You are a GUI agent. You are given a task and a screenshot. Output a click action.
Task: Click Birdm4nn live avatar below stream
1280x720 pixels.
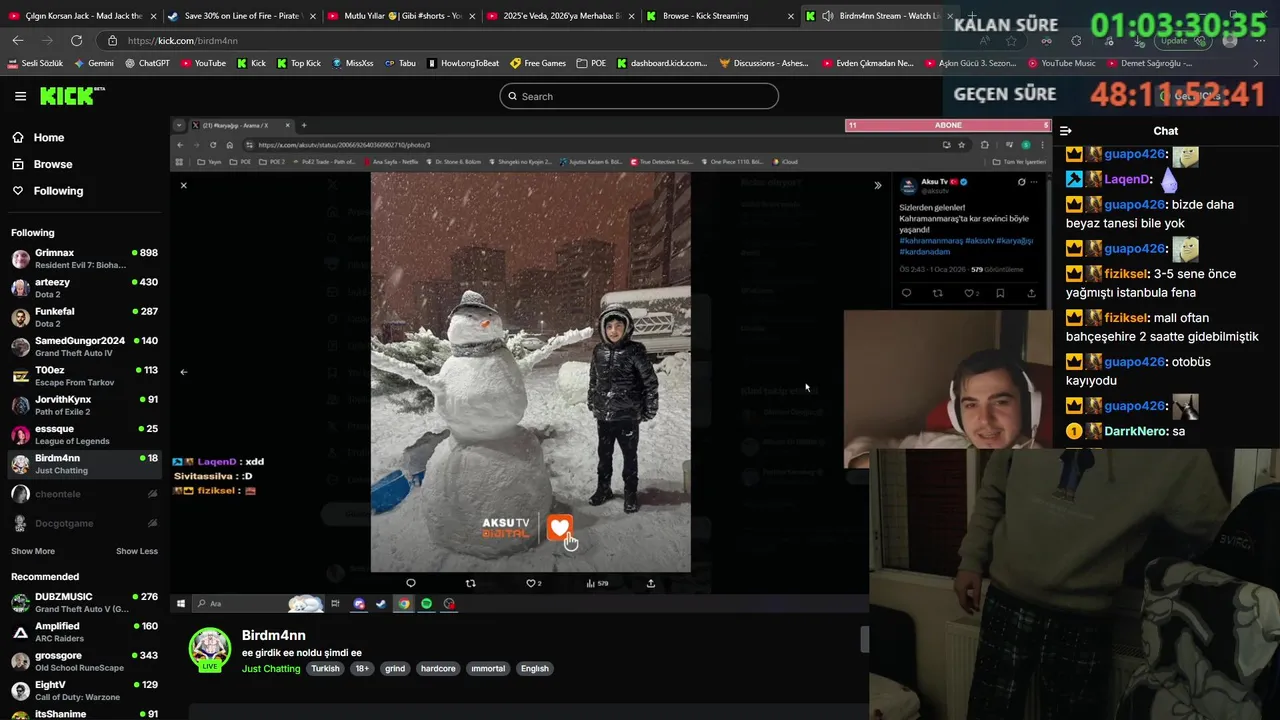[210, 649]
